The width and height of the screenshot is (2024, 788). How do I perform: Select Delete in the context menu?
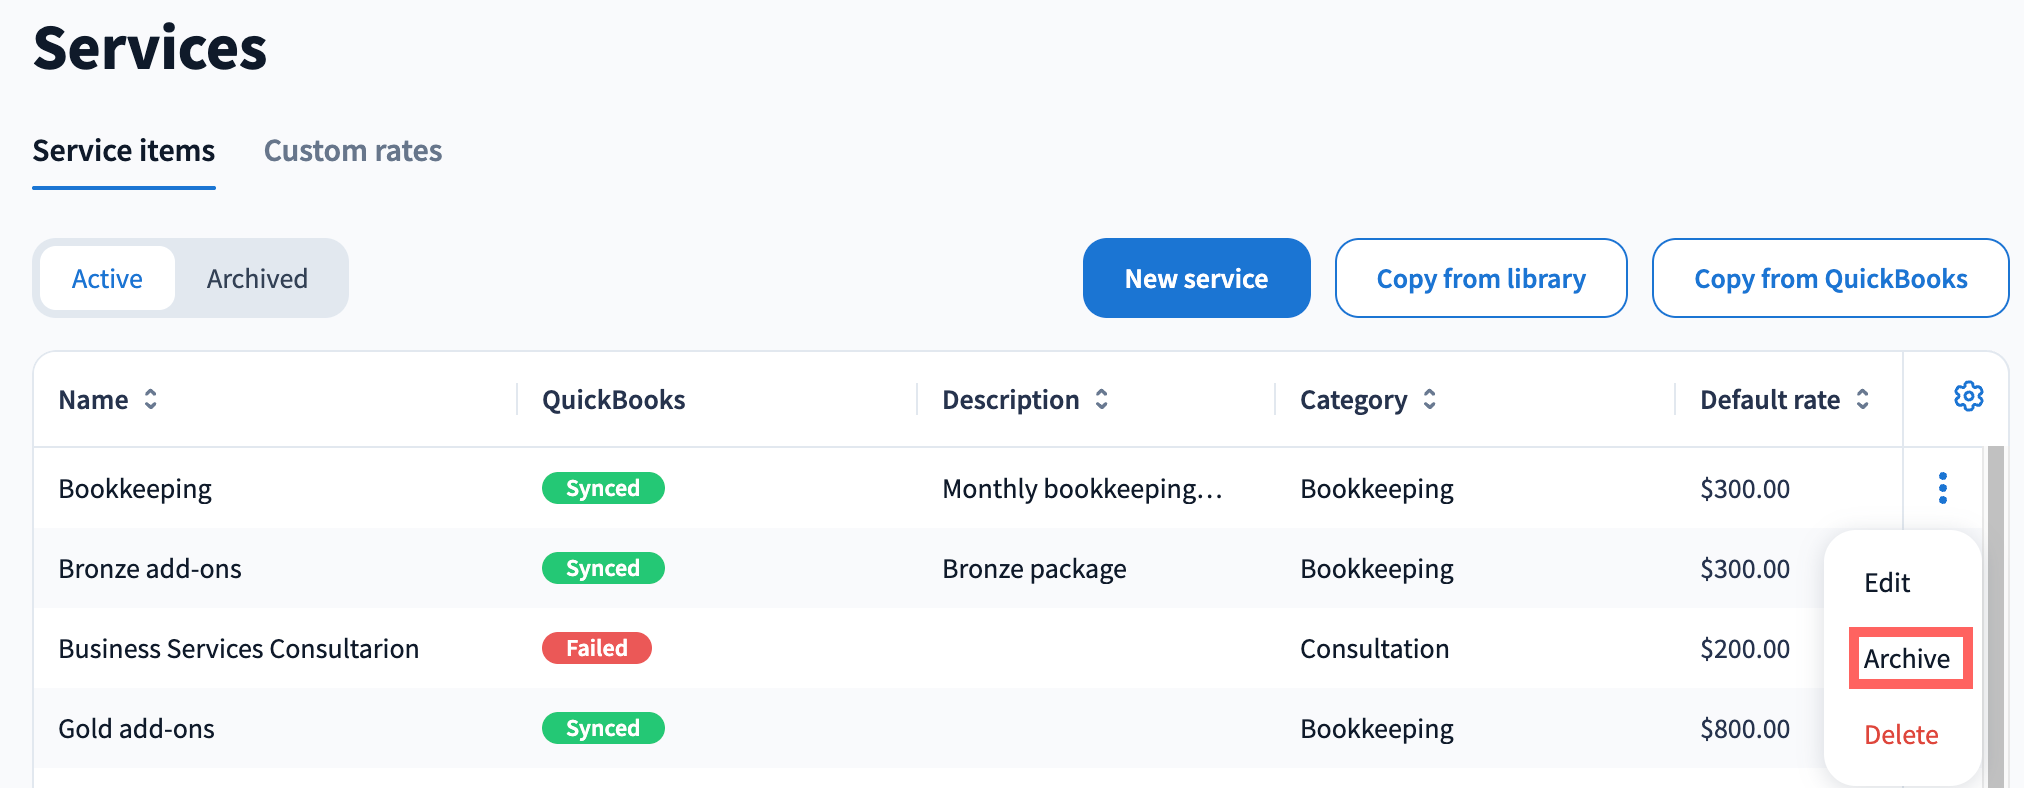1901,735
